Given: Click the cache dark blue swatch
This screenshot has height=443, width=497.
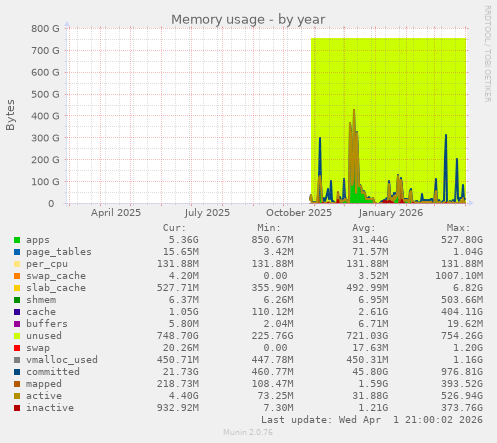Looking at the screenshot, I should coord(17,312).
